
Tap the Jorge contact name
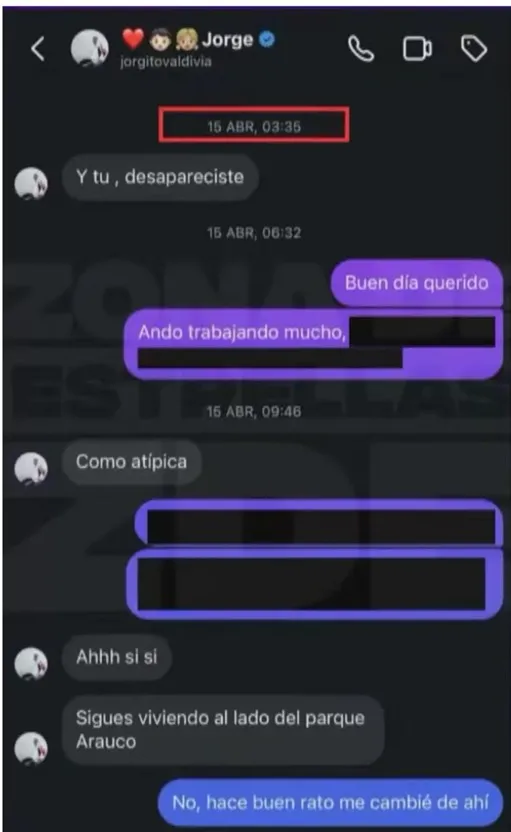(228, 39)
